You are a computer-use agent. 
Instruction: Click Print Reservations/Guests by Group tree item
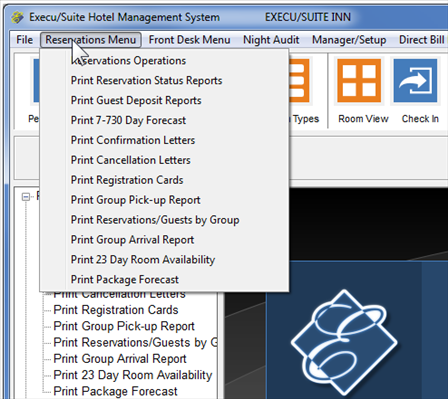coord(135,343)
